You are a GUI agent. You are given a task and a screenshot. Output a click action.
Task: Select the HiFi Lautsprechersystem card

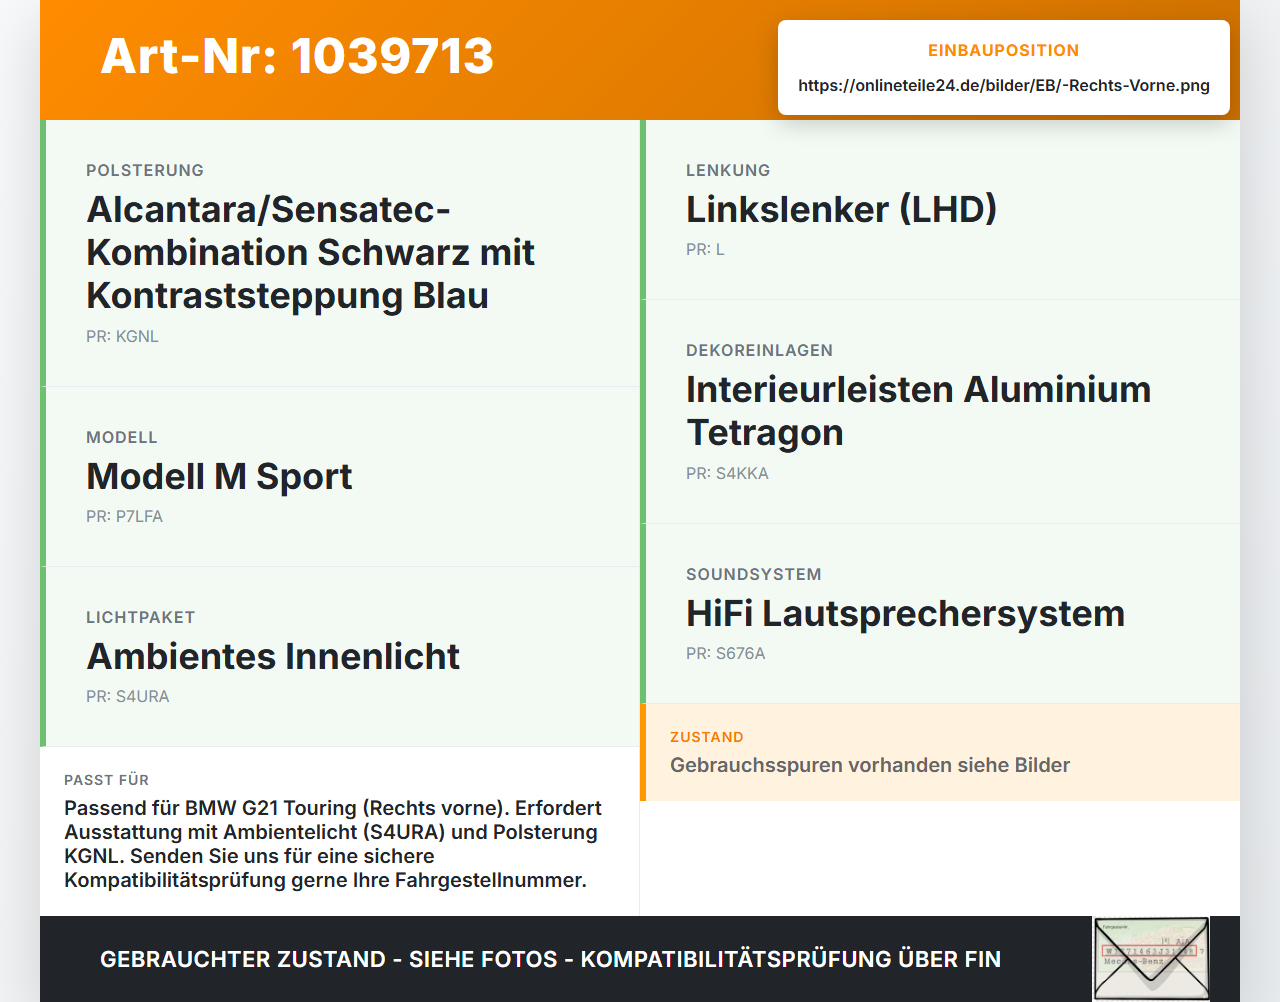940,614
